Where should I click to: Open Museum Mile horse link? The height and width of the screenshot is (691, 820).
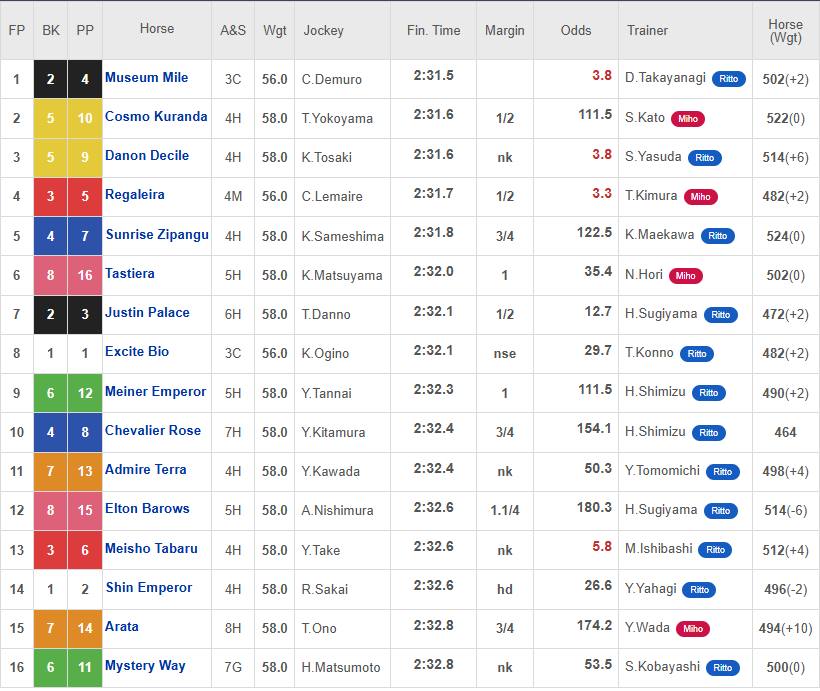(x=146, y=77)
